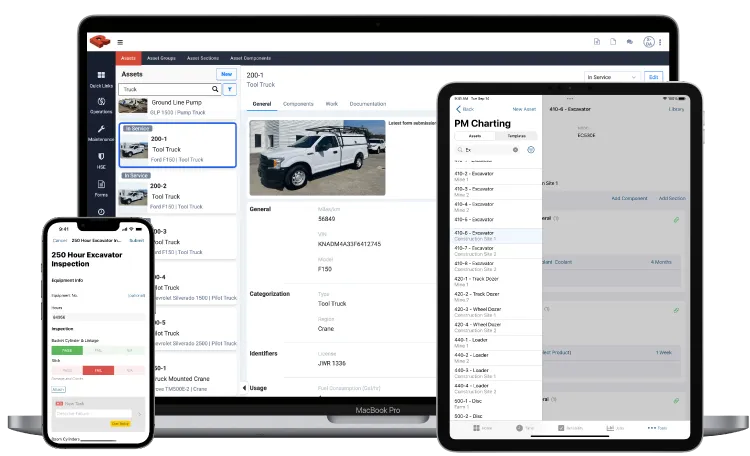Select '420-3 - Wheel Dozer' in tablet list

coord(496,312)
